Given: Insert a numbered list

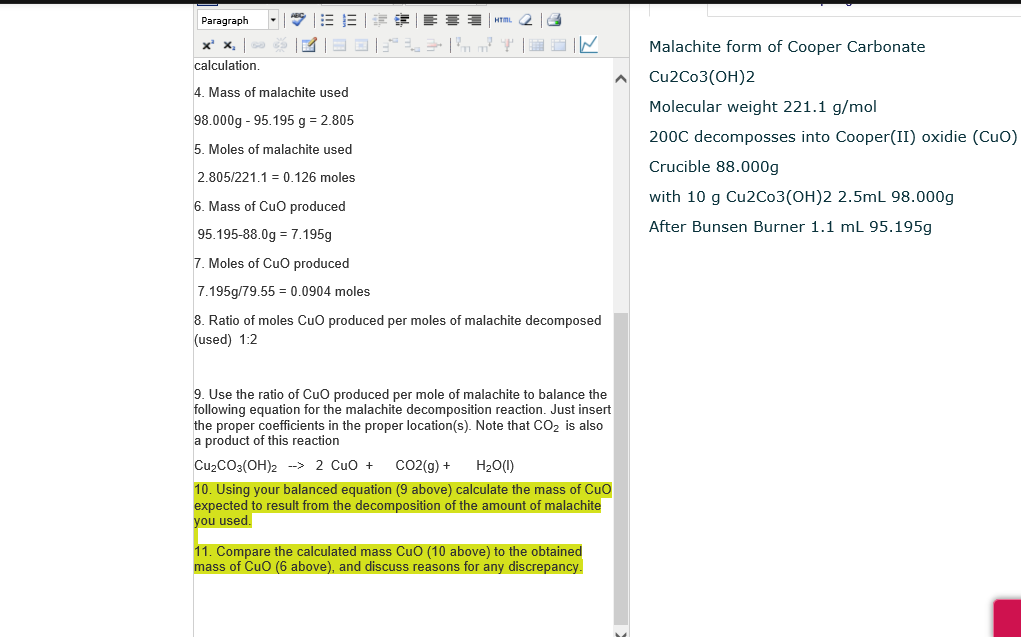Looking at the screenshot, I should tap(348, 19).
